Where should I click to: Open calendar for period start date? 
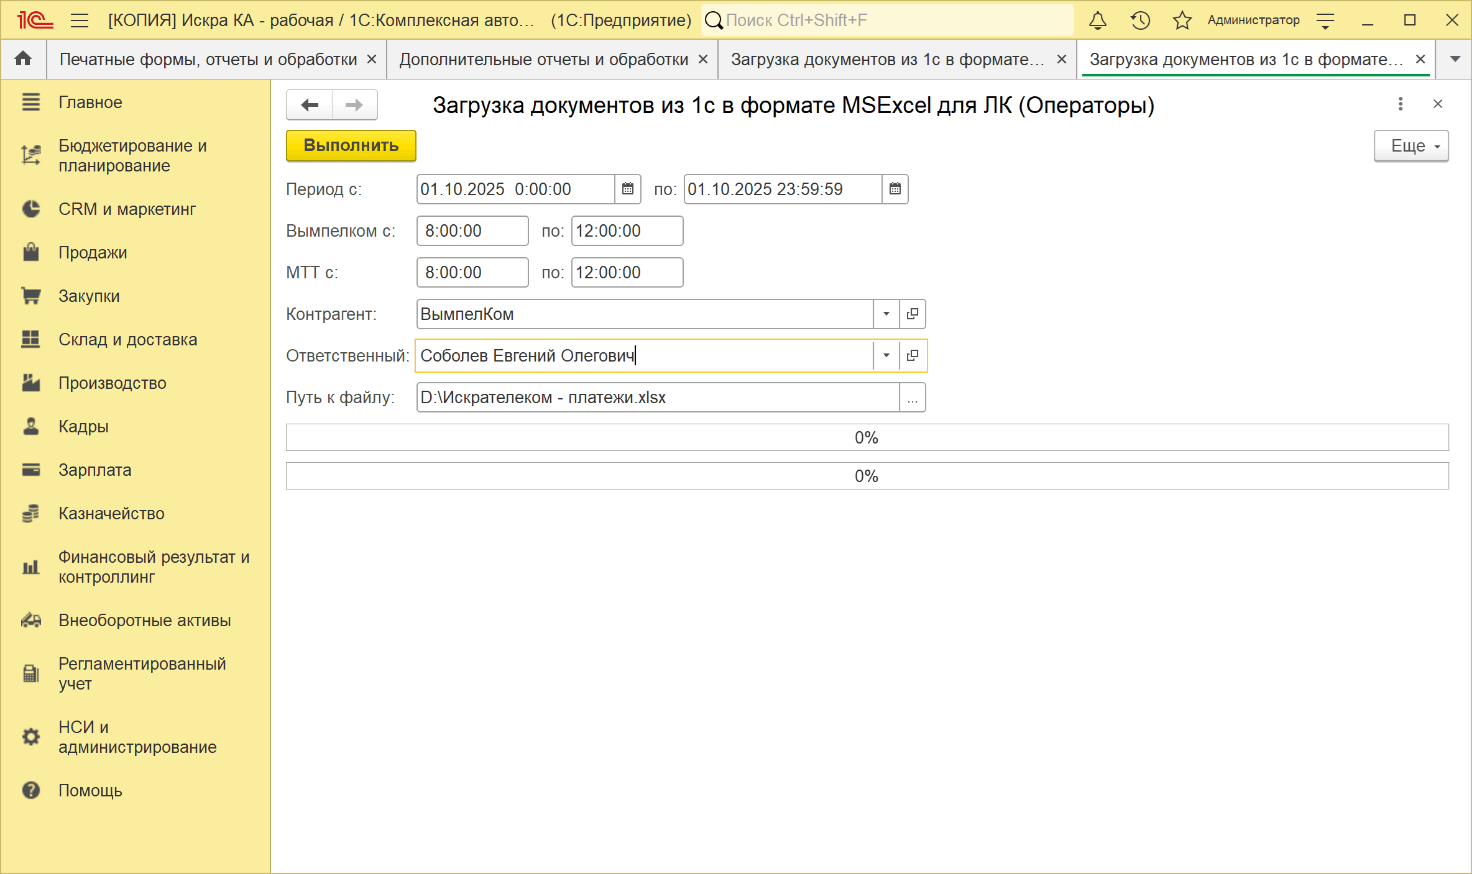point(628,189)
